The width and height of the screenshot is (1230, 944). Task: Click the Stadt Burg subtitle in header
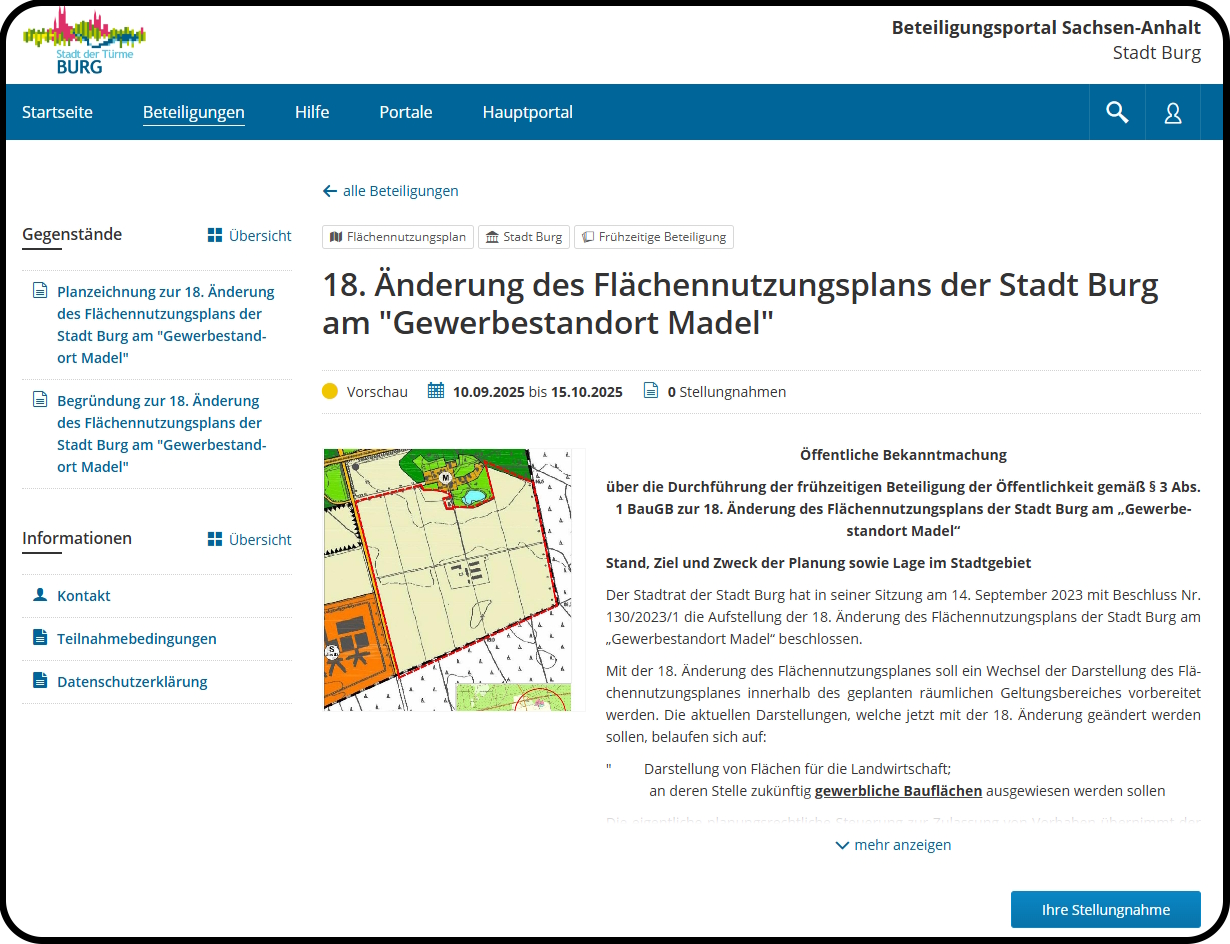pos(1157,53)
